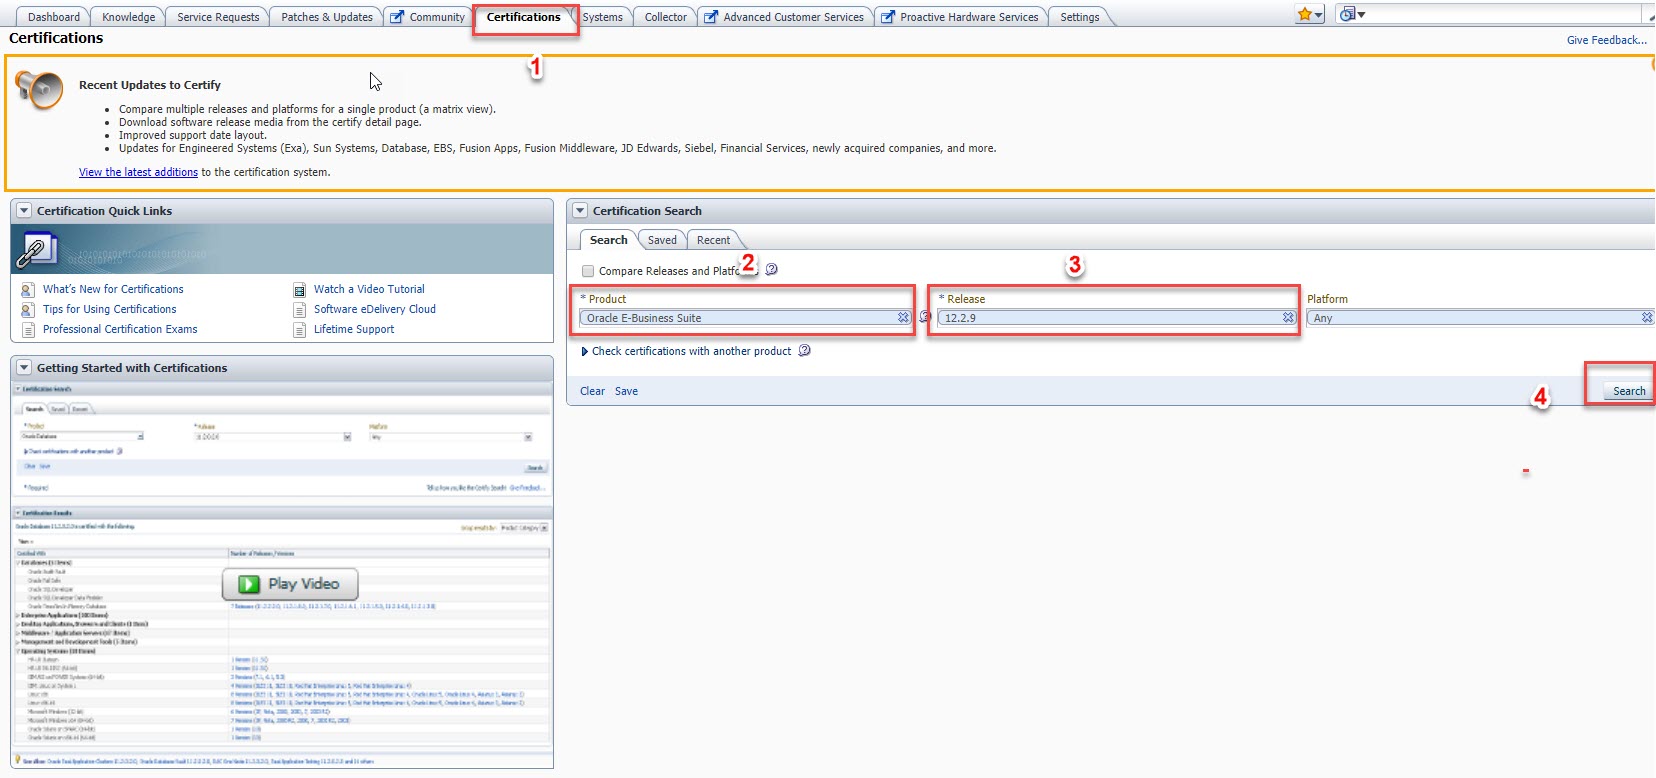Open the Patches & Updates tab
This screenshot has height=778, width=1656.
(x=327, y=17)
